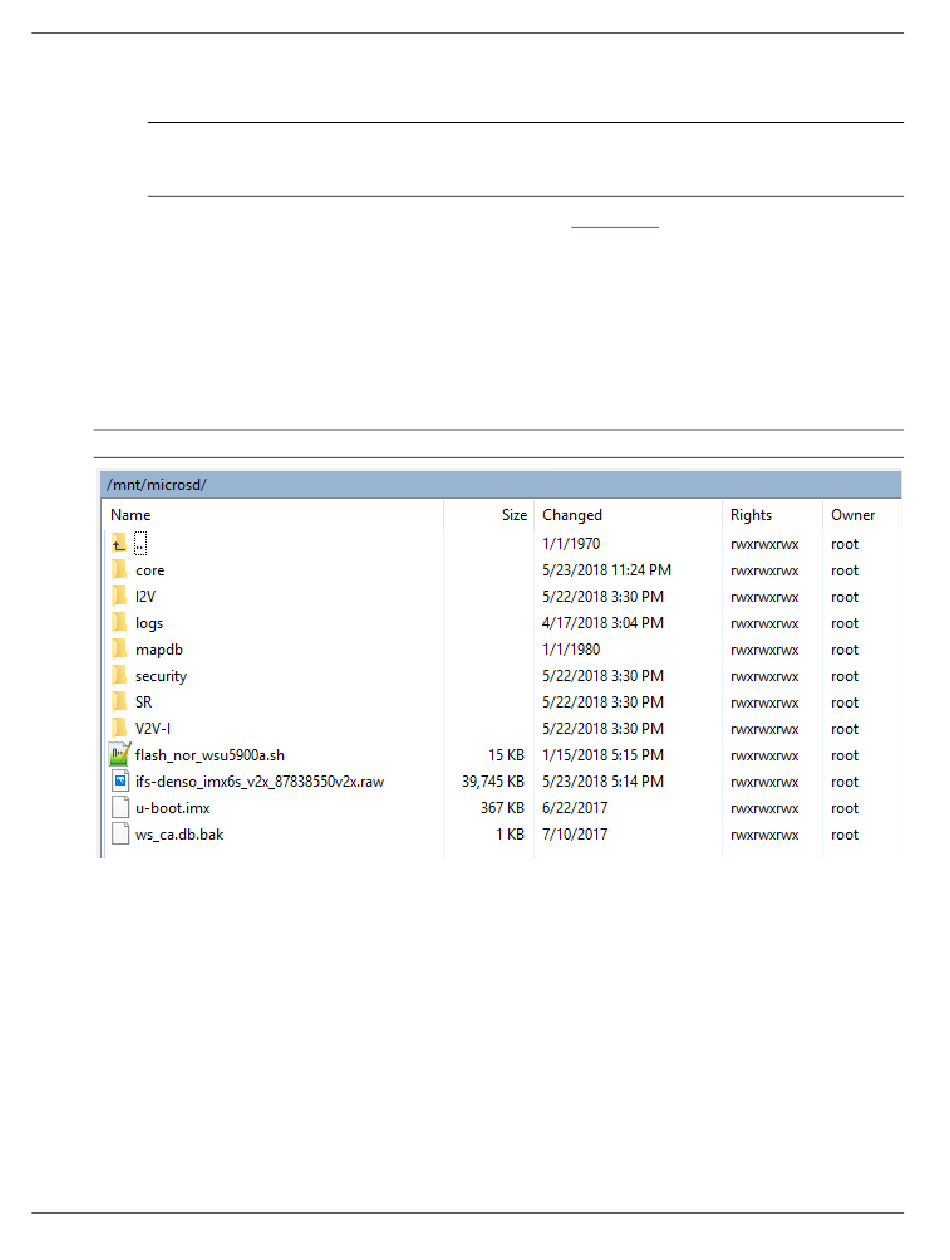Sort by the Changed column header
The height and width of the screenshot is (1260, 950).
(572, 515)
